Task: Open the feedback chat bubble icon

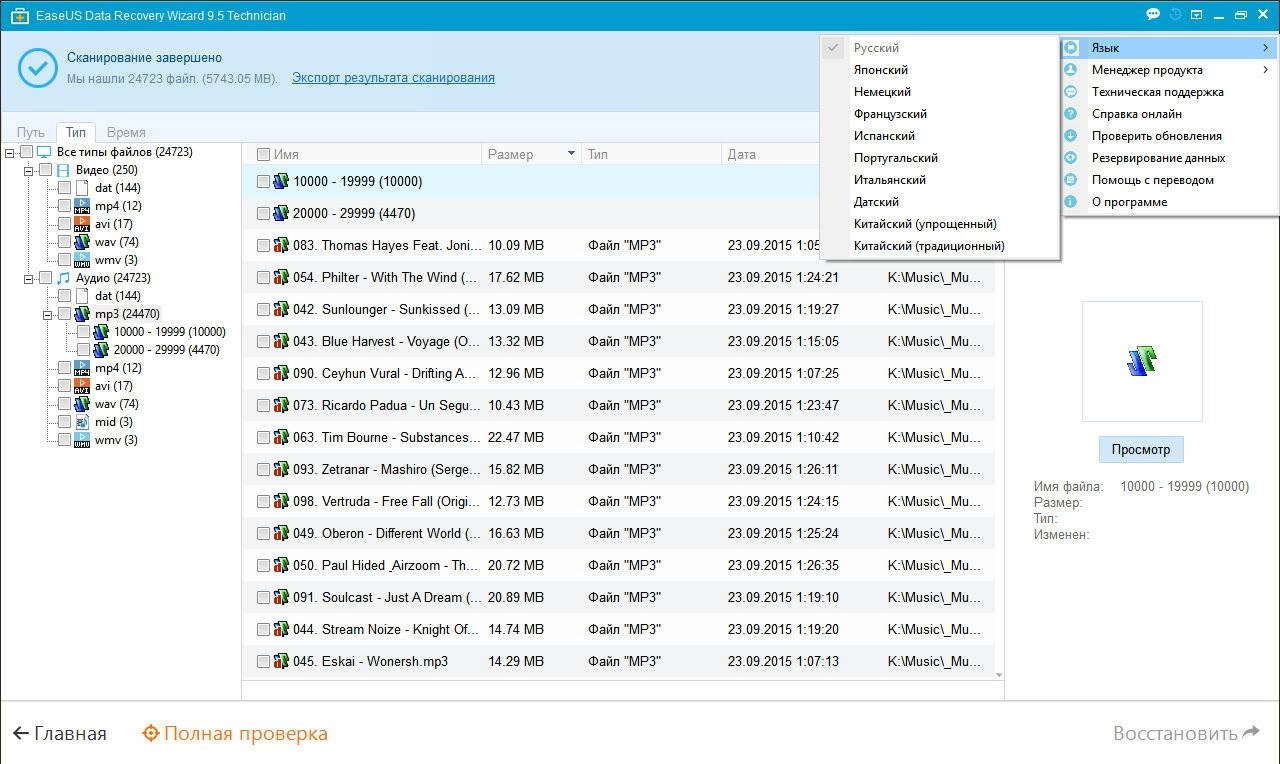Action: (x=1153, y=15)
